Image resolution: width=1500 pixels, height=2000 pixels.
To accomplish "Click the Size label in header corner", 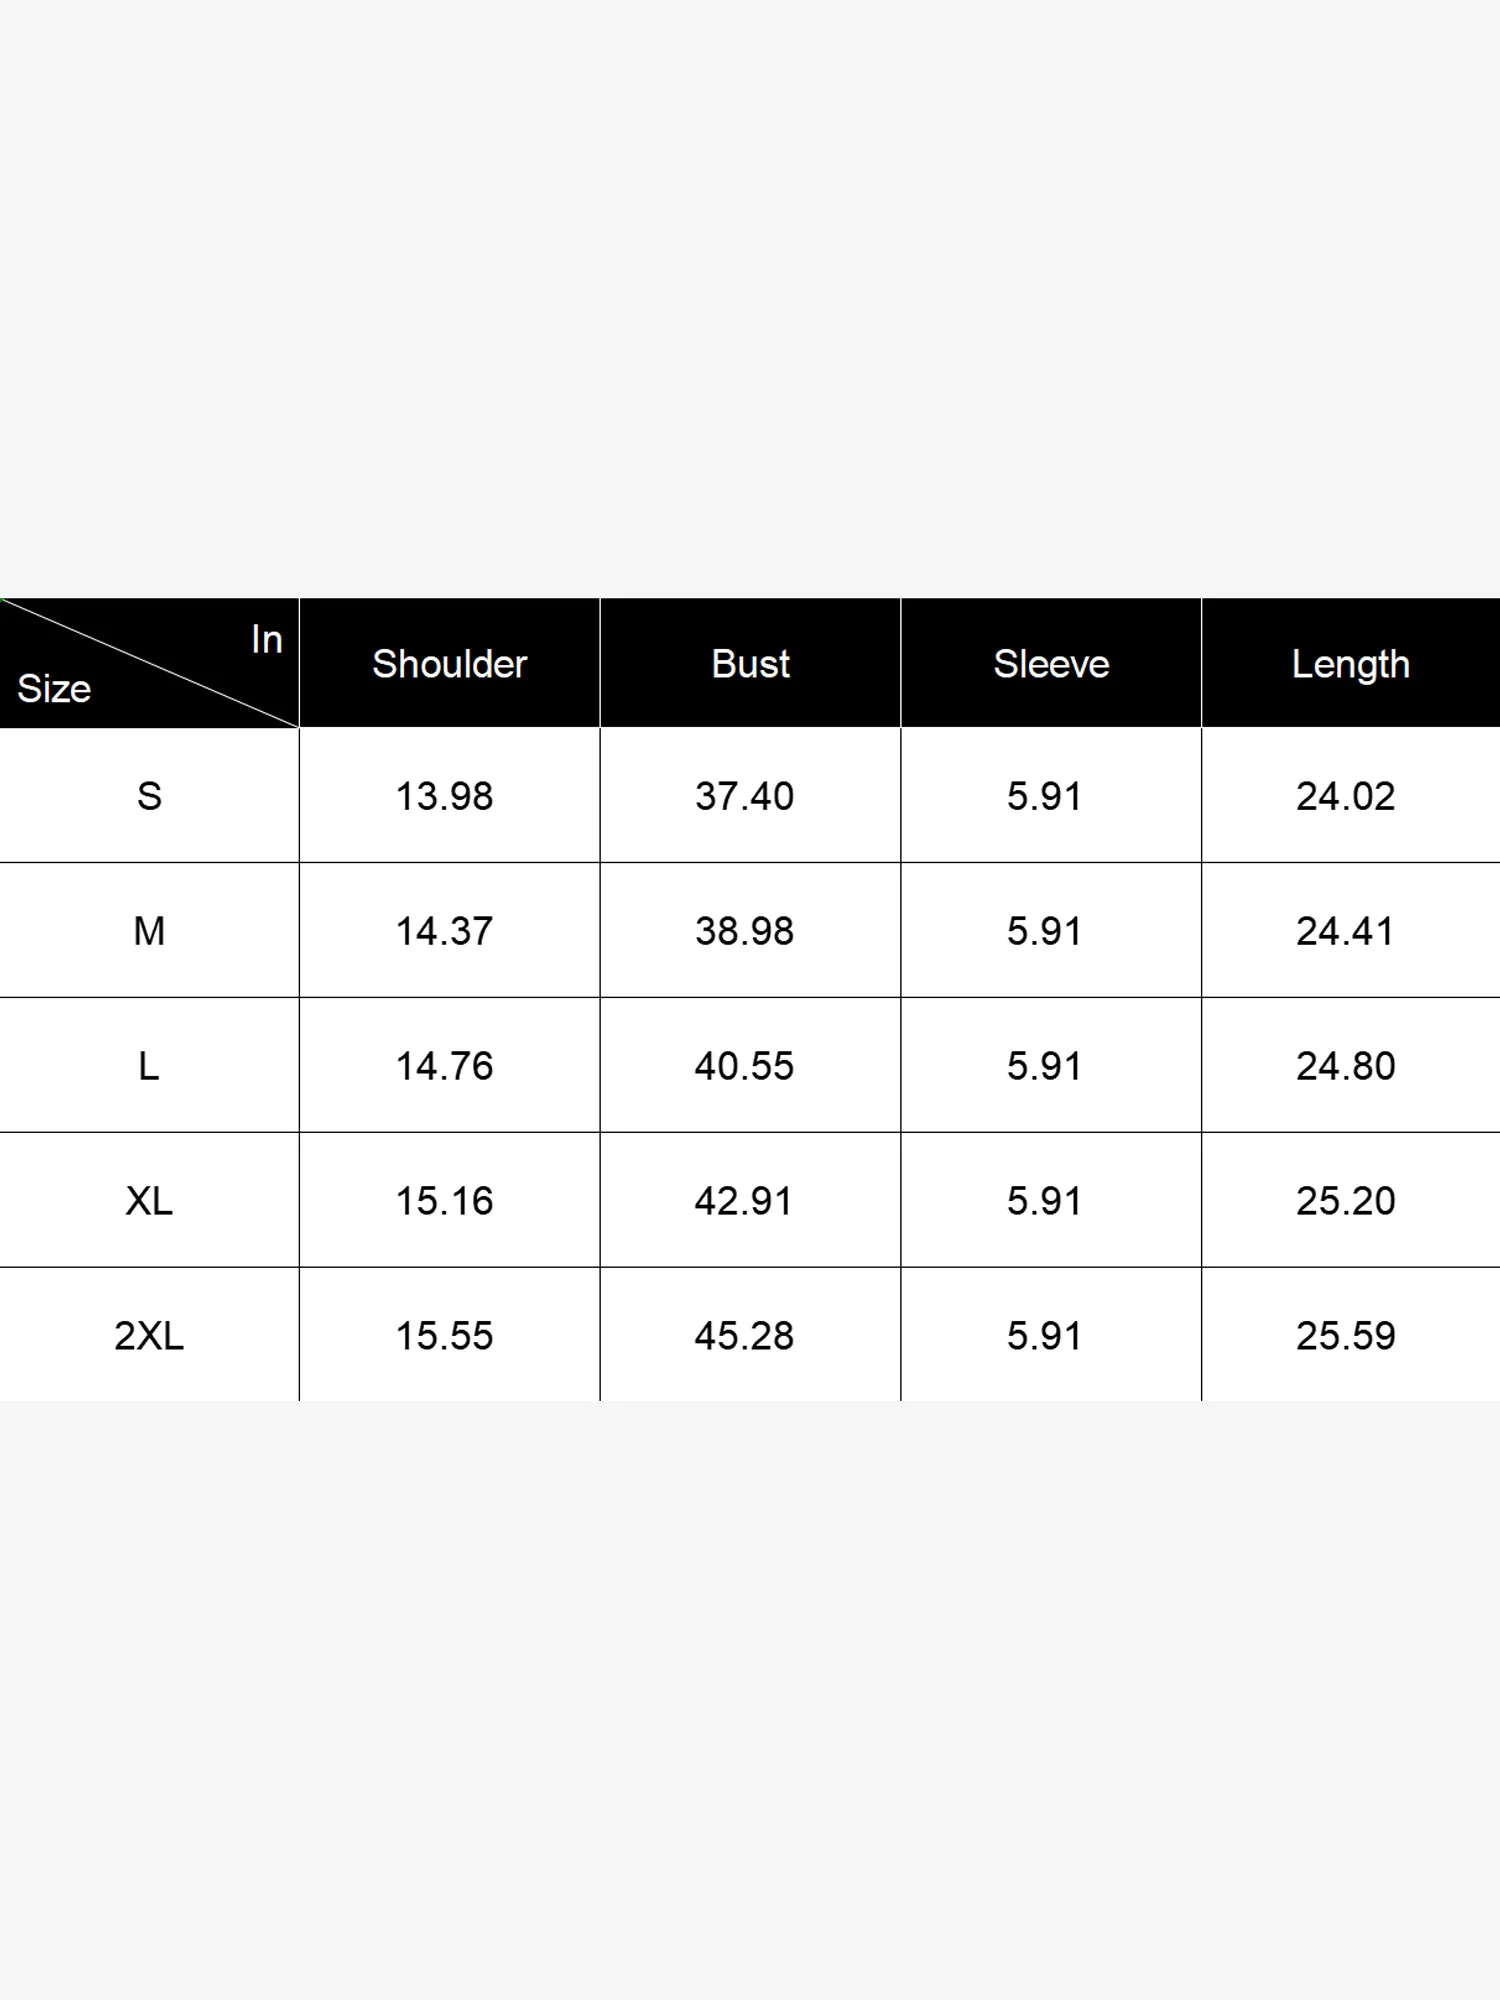I will point(54,689).
